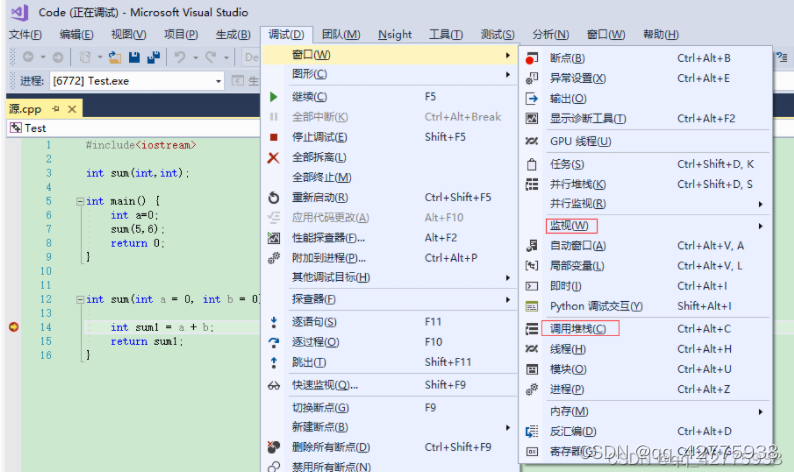The width and height of the screenshot is (794, 472).
Task: Click the Detach All (全部拆离) red X icon
Action: pyautogui.click(x=273, y=158)
